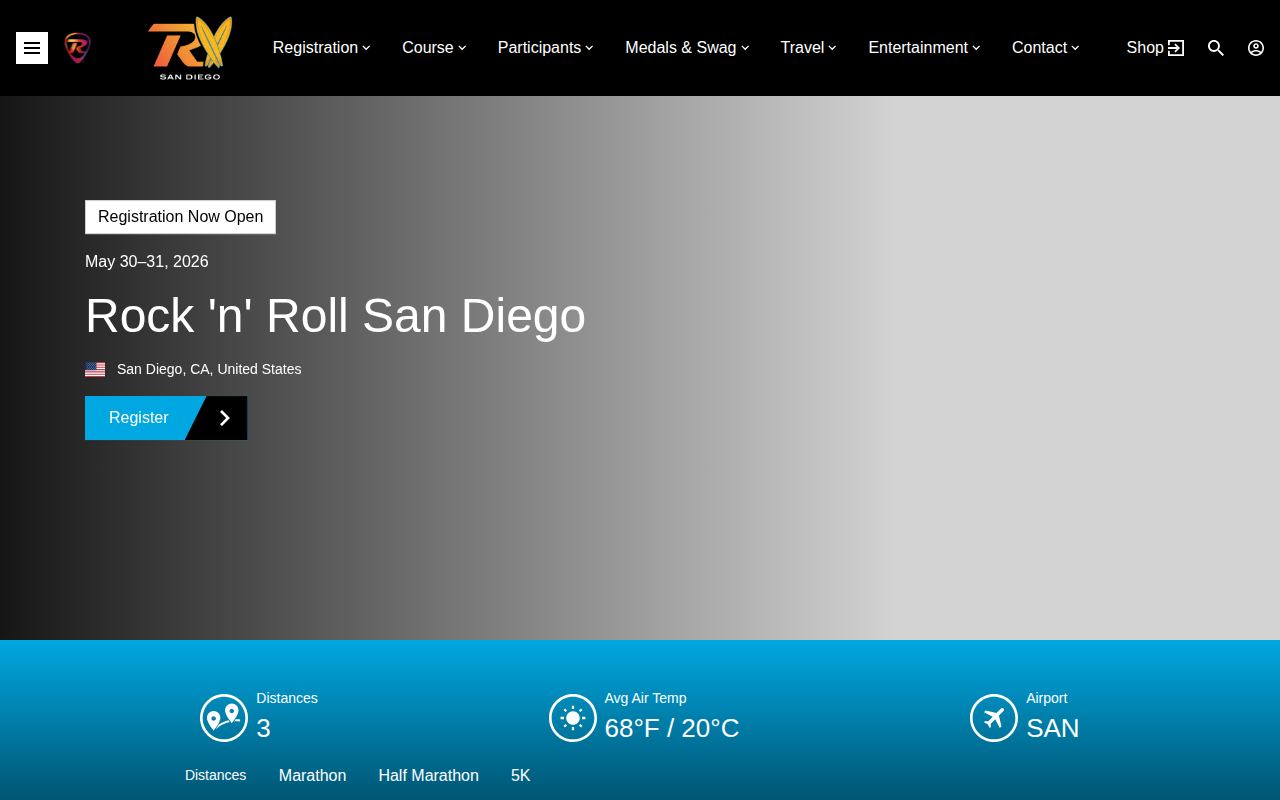Open the Contact menu
The width and height of the screenshot is (1280, 800).
(1046, 48)
